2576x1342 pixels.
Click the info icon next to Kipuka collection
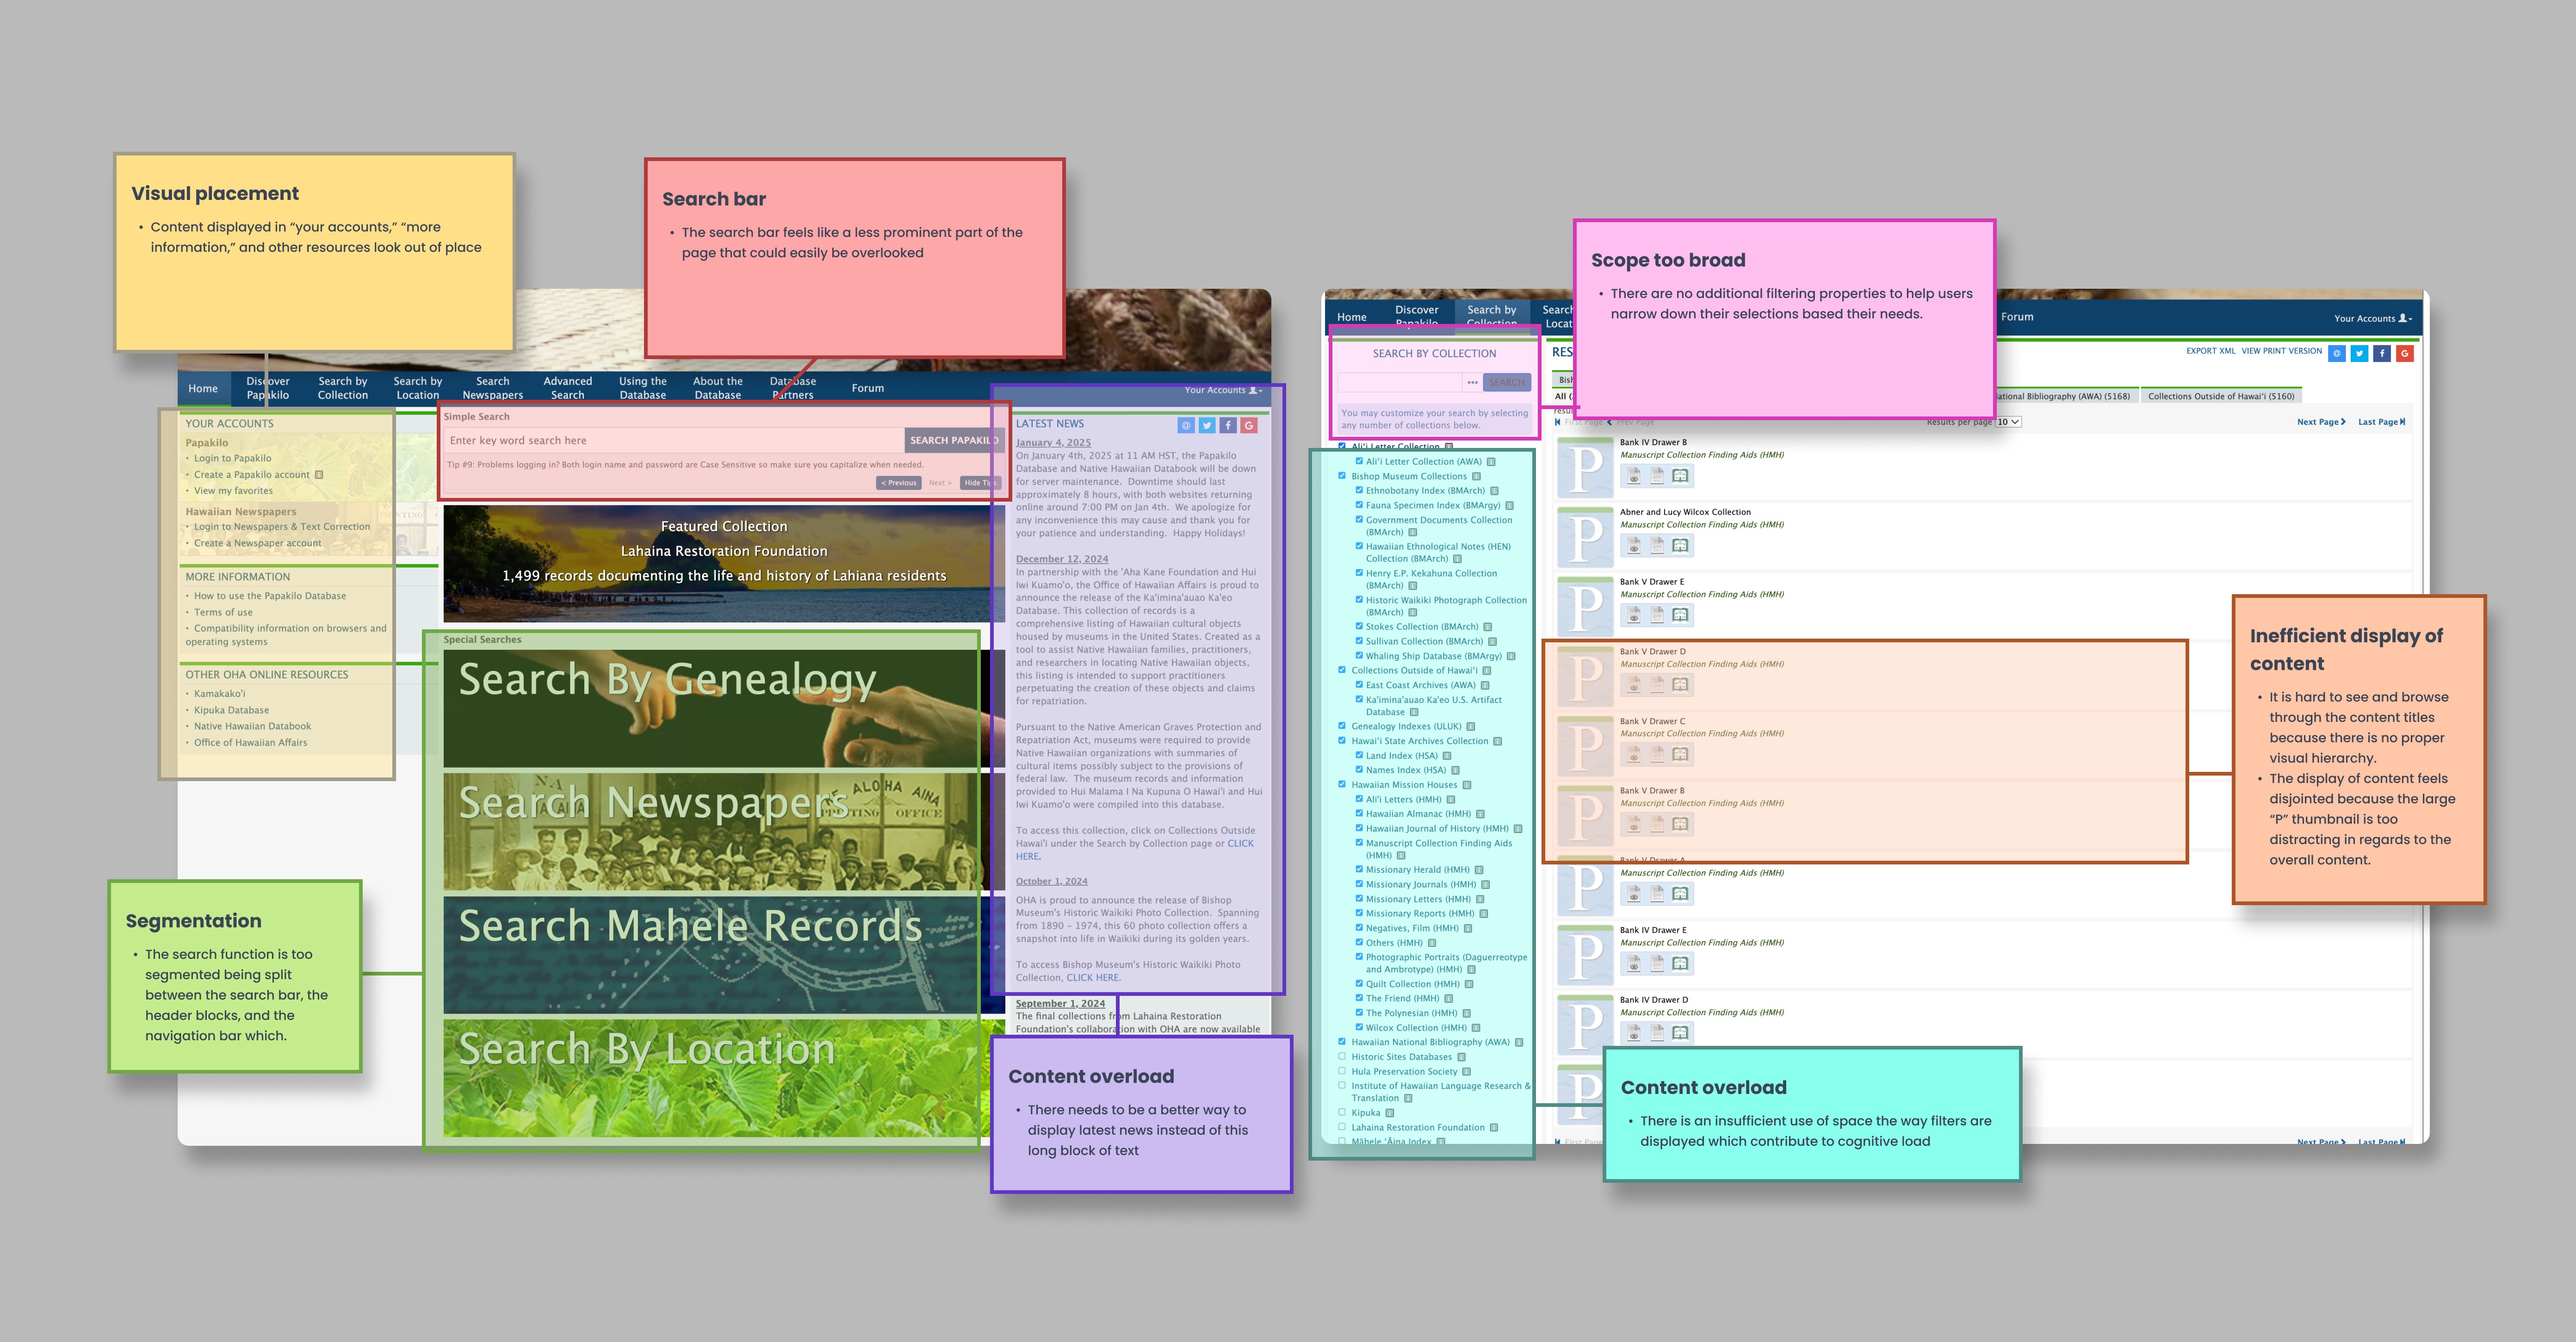pyautogui.click(x=1389, y=1113)
